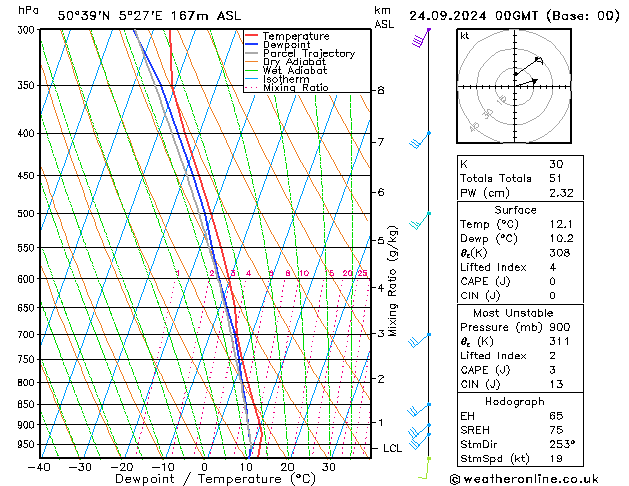Click the CAPE value in Surface table

(x=553, y=281)
